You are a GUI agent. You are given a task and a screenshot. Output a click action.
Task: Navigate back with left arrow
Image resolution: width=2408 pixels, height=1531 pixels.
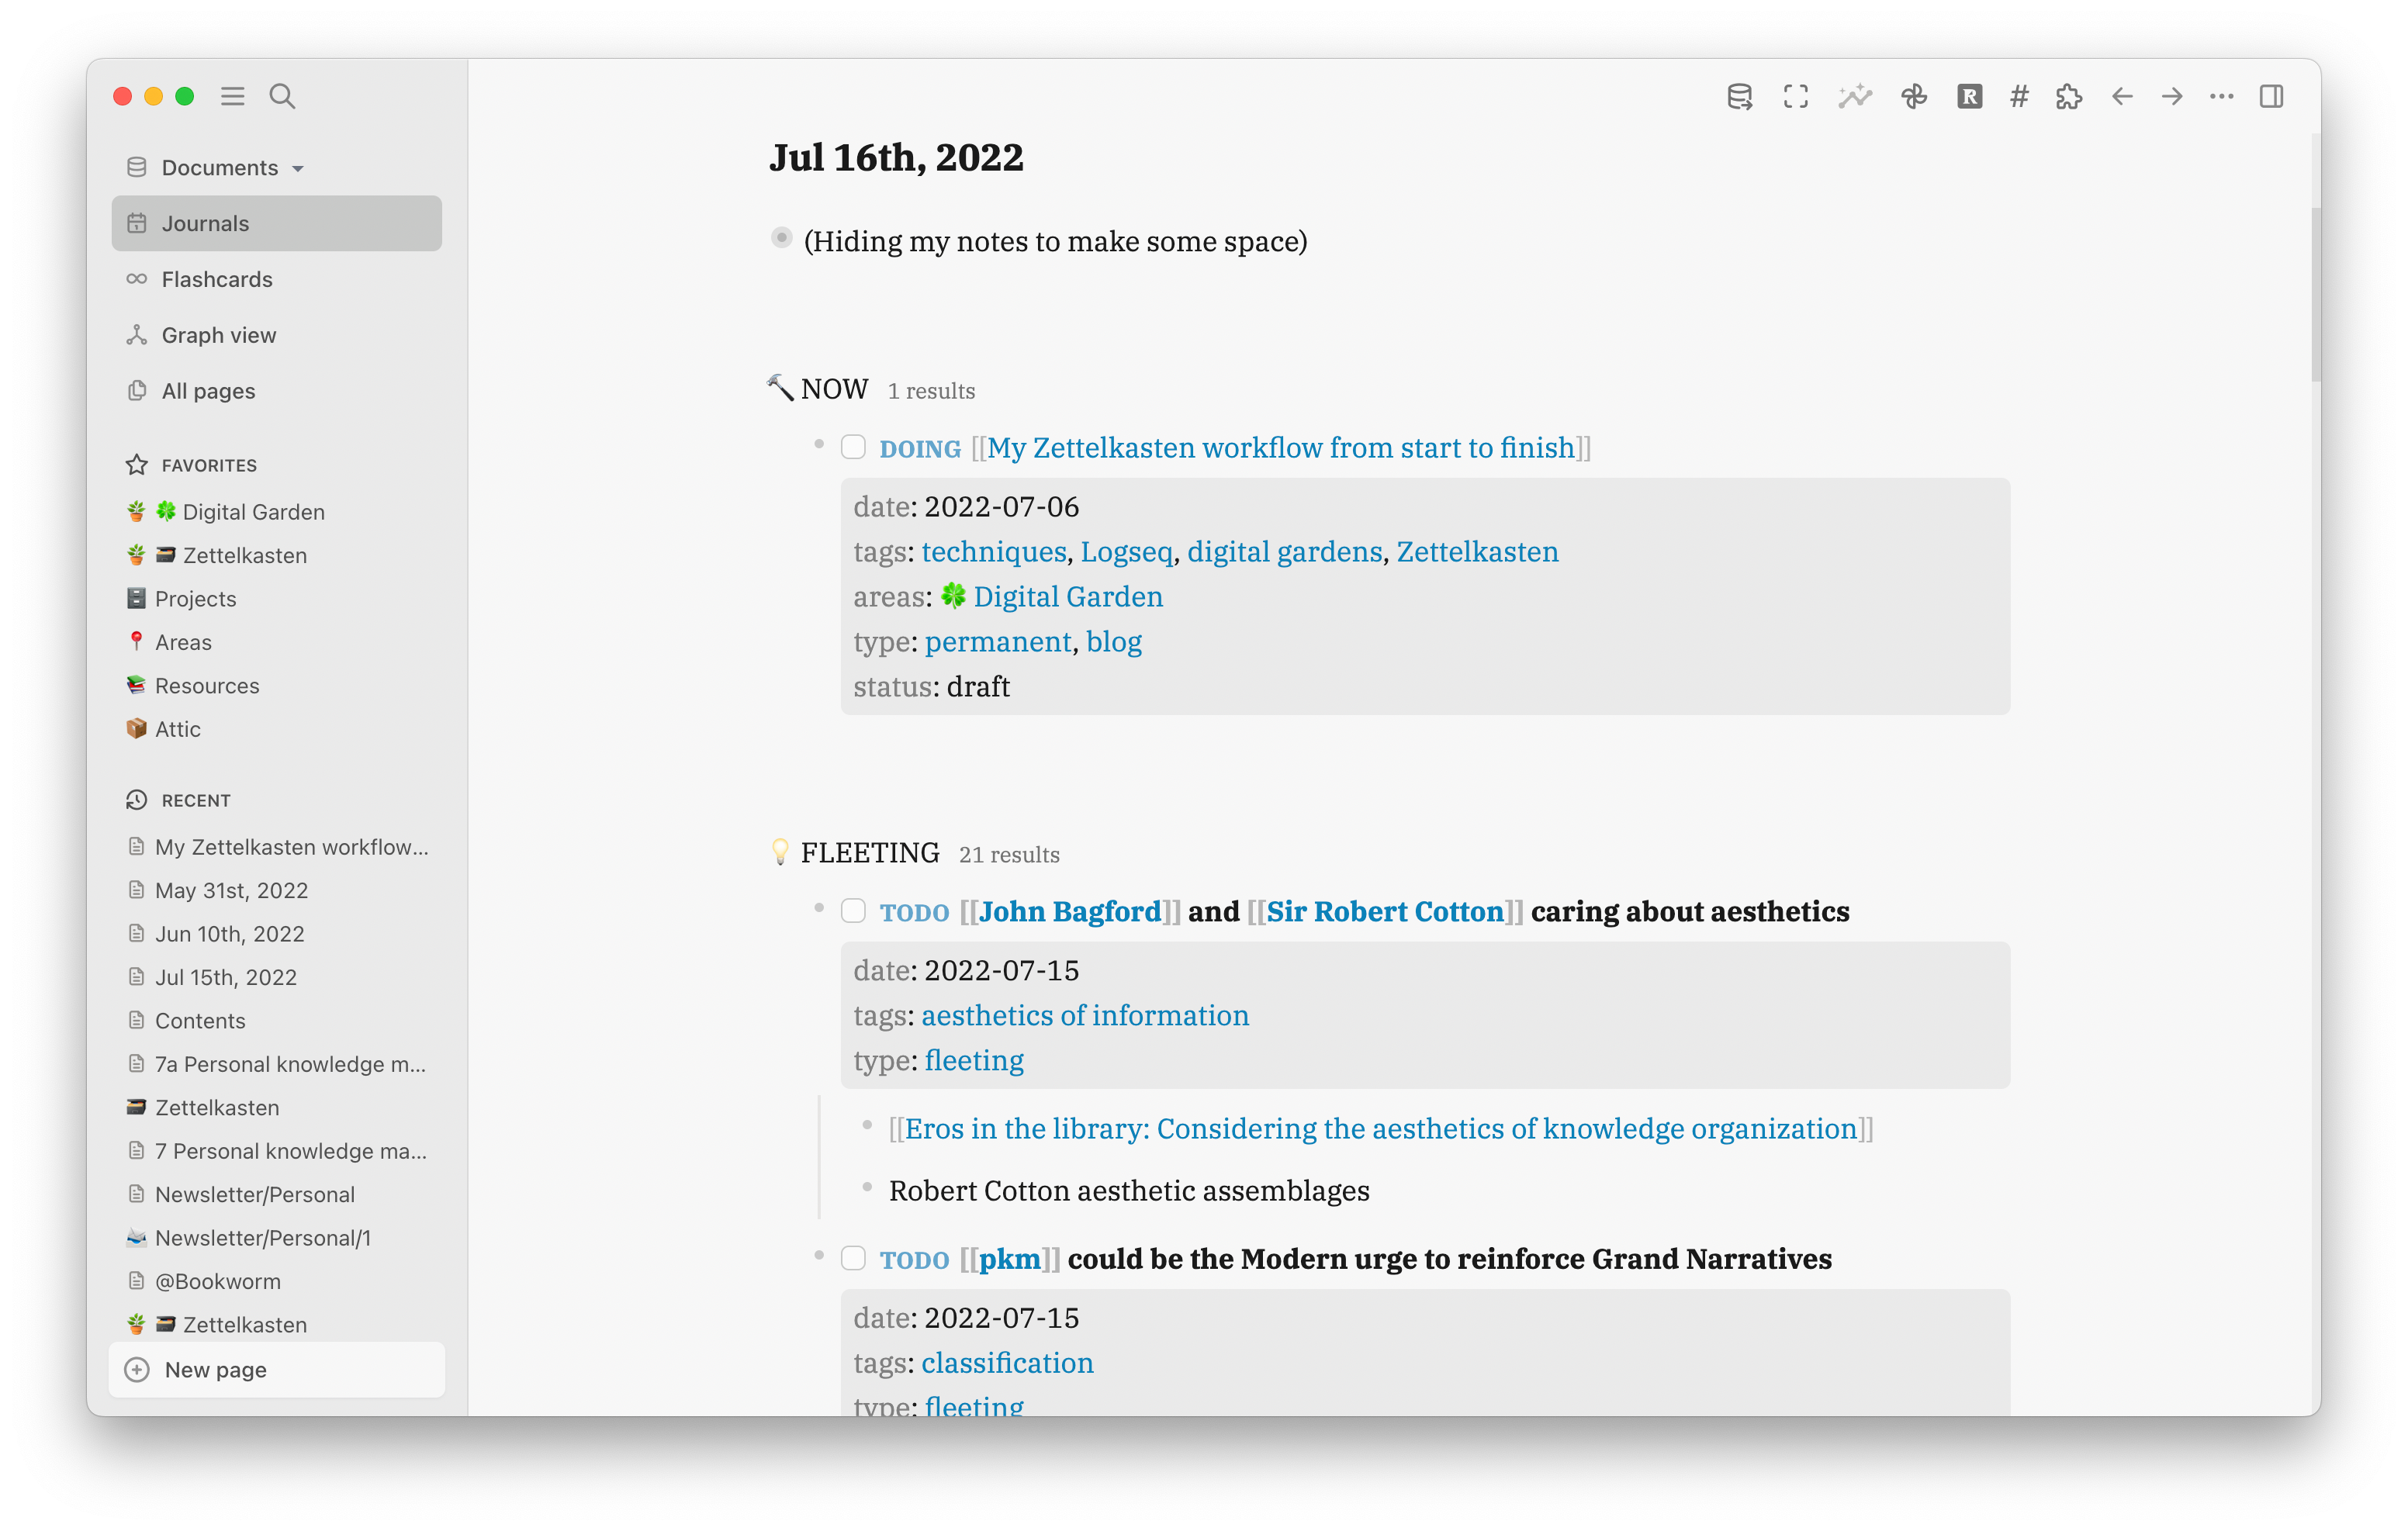click(2122, 97)
